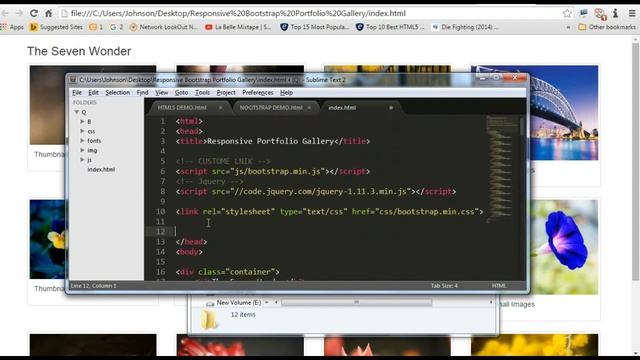640x360 pixels.
Task: Click the browser page vertical scrollbar
Action: coord(636,161)
